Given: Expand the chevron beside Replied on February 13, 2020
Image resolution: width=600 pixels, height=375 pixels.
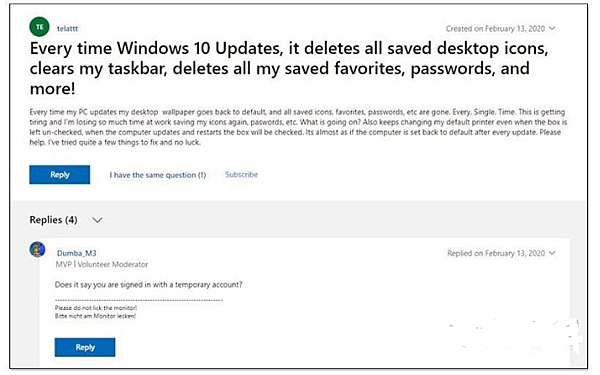Looking at the screenshot, I should (552, 253).
